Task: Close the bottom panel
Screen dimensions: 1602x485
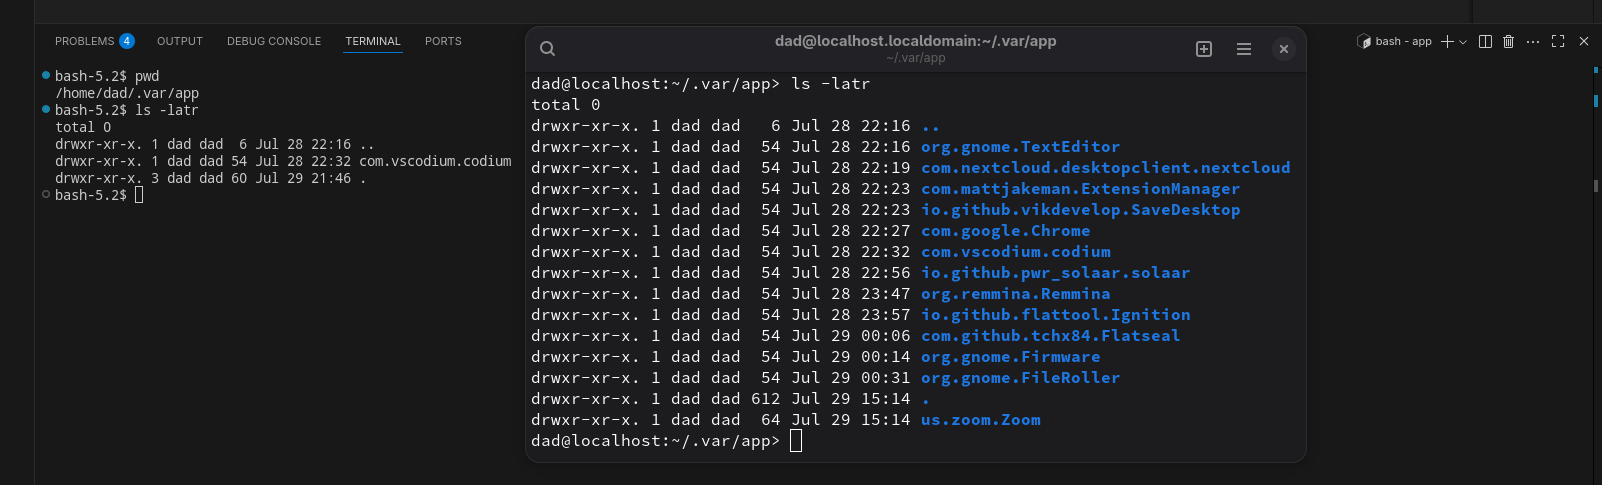Action: [x=1584, y=41]
